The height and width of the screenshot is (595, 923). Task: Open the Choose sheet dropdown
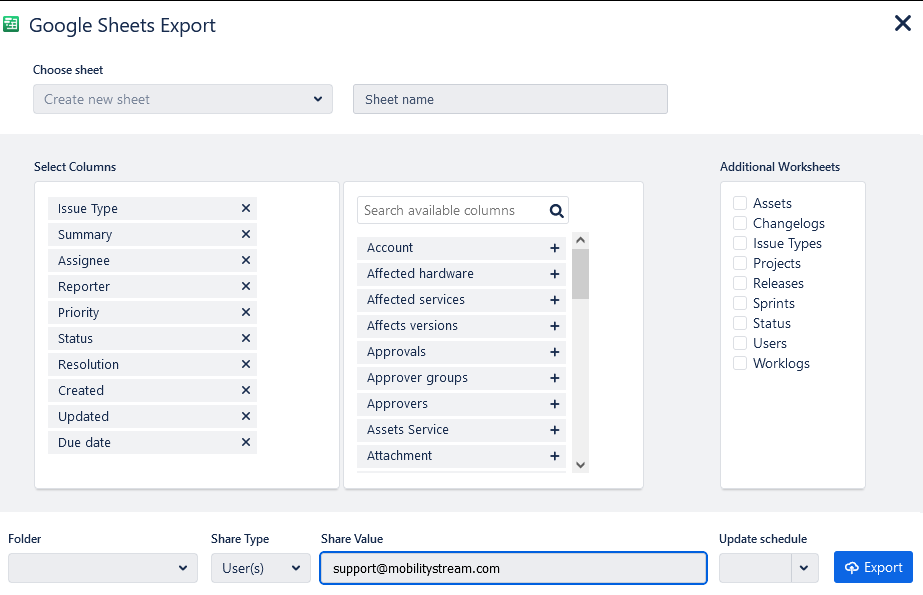click(x=183, y=99)
